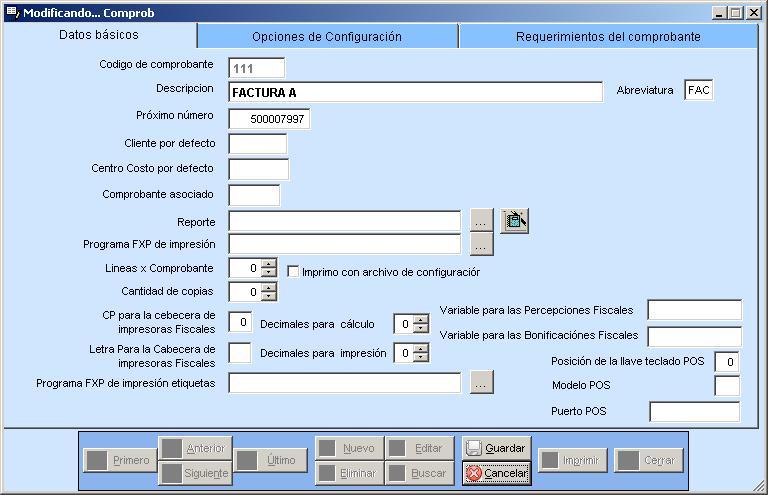Increase Lineas x Comprobante spinner value
The height and width of the screenshot is (495, 768).
[269, 264]
